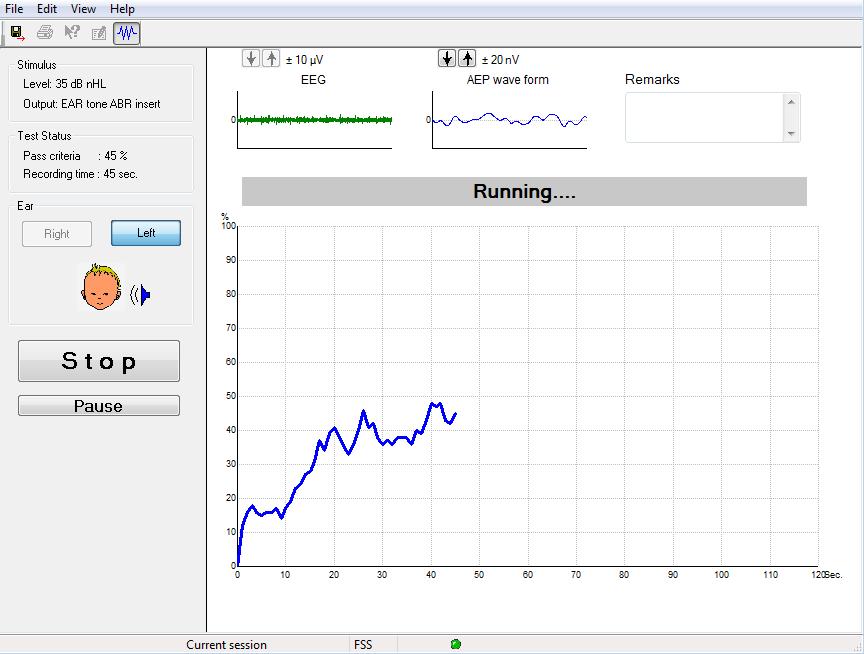Open the View menu

tap(83, 9)
